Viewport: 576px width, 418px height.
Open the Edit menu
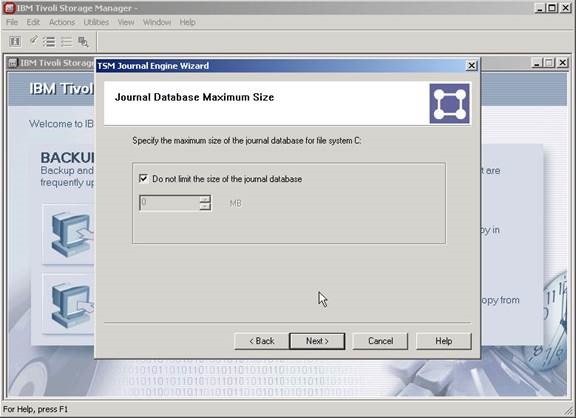[33, 22]
